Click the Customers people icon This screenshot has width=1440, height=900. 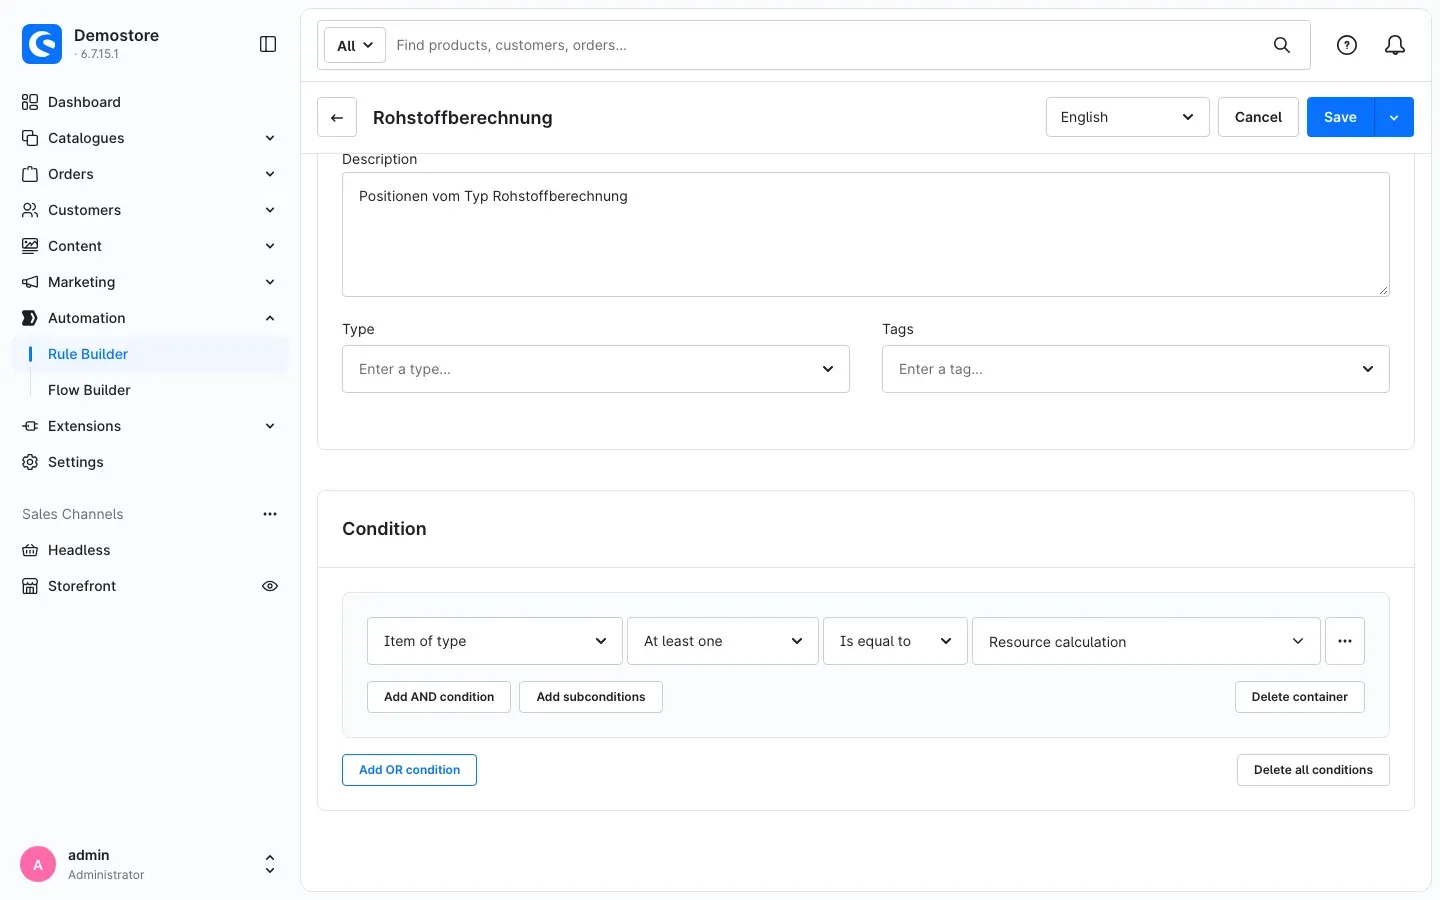(30, 210)
